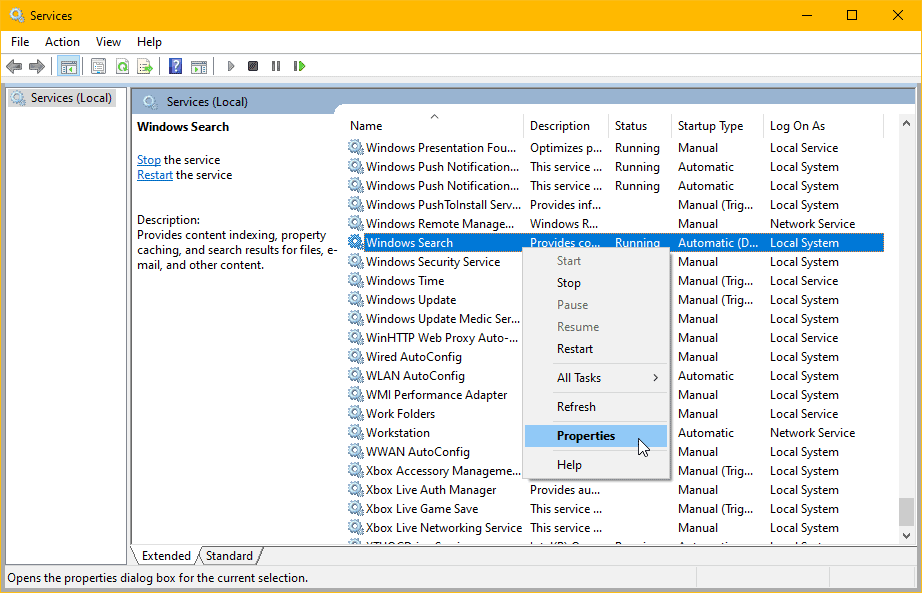The width and height of the screenshot is (922, 593).
Task: Click the Windows Search name cell
Action: [x=409, y=243]
